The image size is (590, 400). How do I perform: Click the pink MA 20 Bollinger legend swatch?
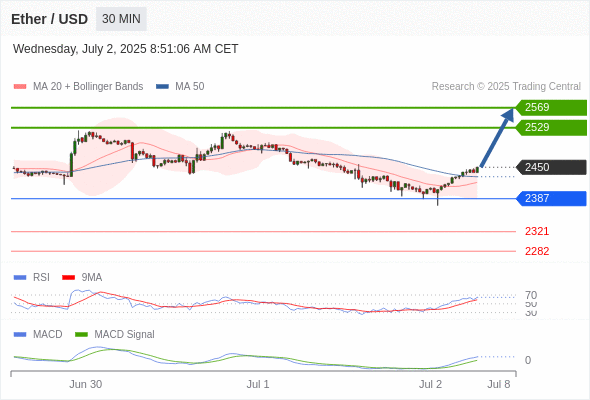tap(20, 87)
